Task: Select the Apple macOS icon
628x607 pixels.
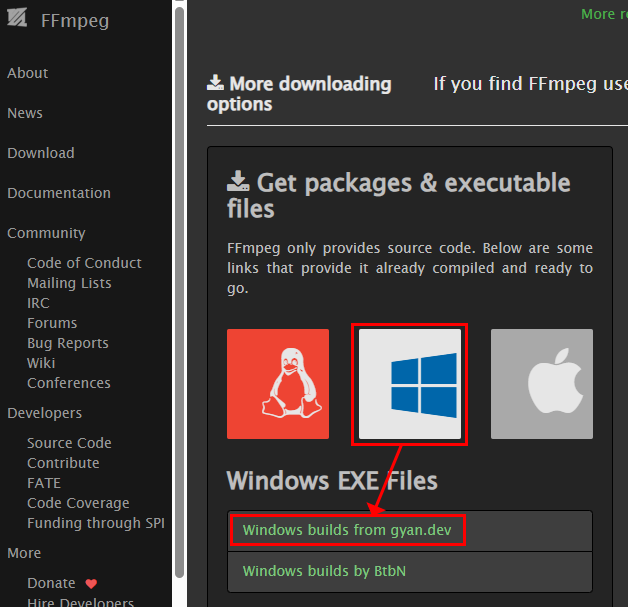Action: coord(542,384)
